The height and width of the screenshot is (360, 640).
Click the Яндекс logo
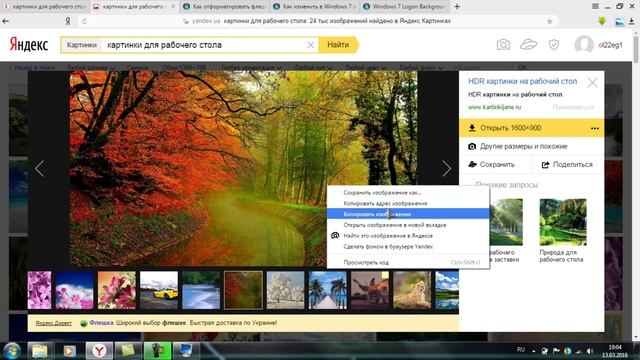click(29, 45)
